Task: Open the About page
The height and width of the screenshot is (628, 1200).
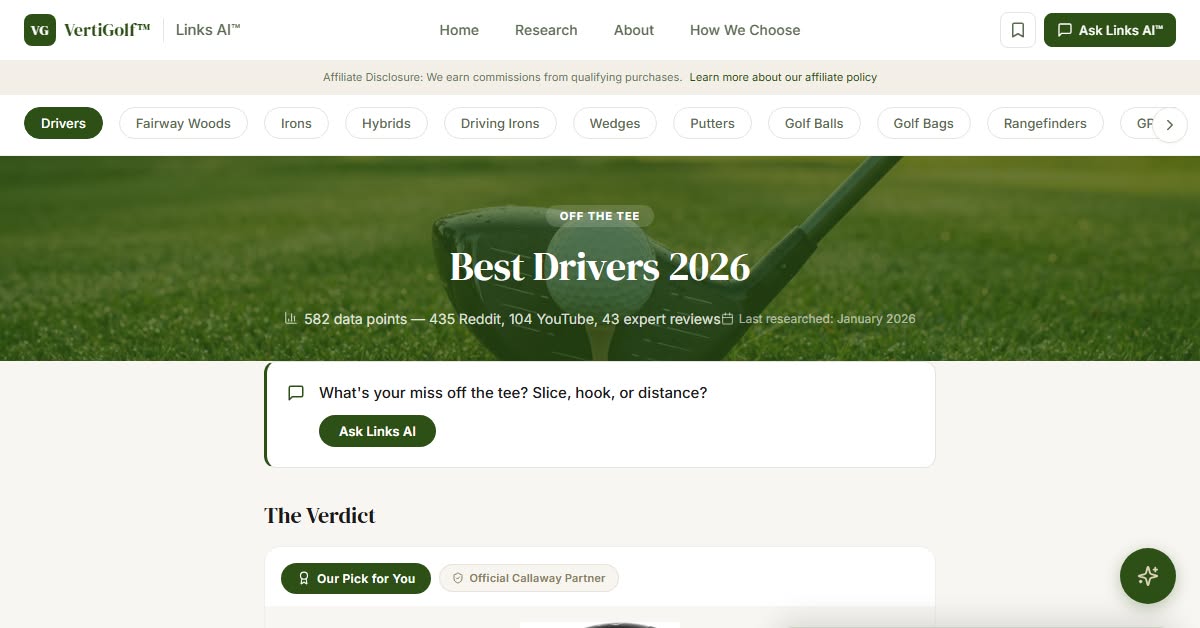Action: click(x=634, y=30)
